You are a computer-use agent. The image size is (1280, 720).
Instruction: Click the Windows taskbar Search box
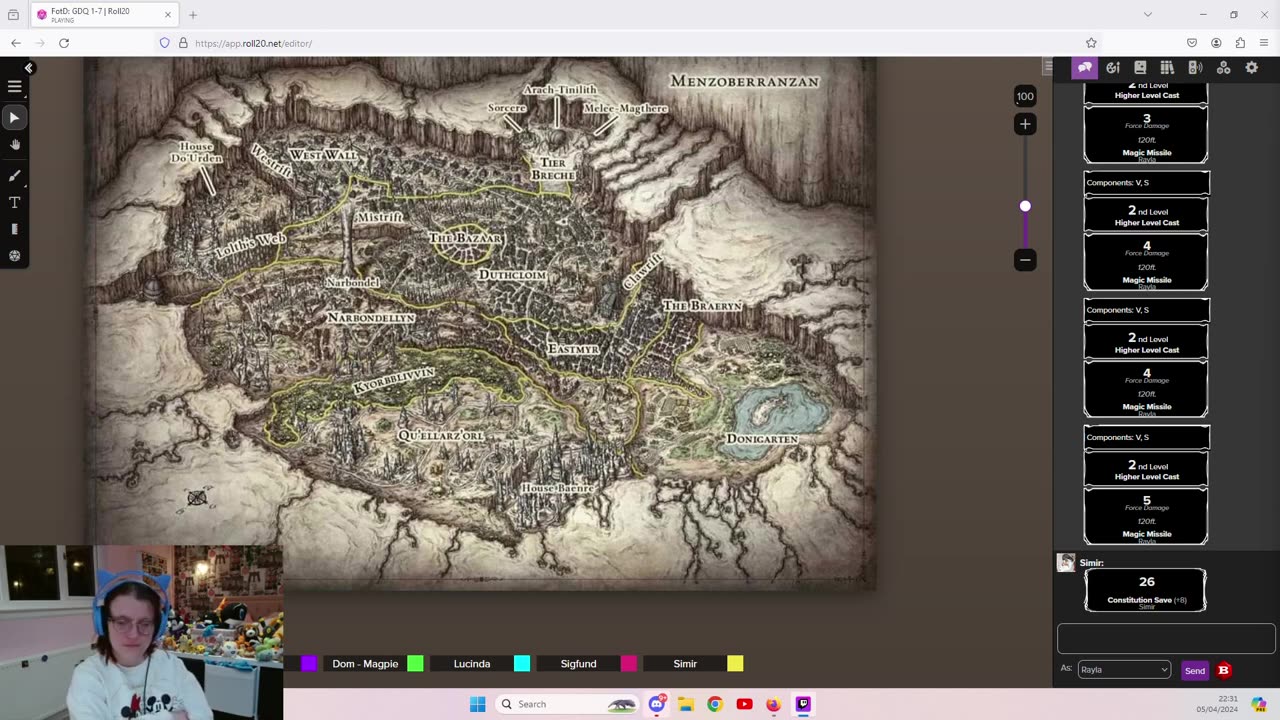(568, 704)
